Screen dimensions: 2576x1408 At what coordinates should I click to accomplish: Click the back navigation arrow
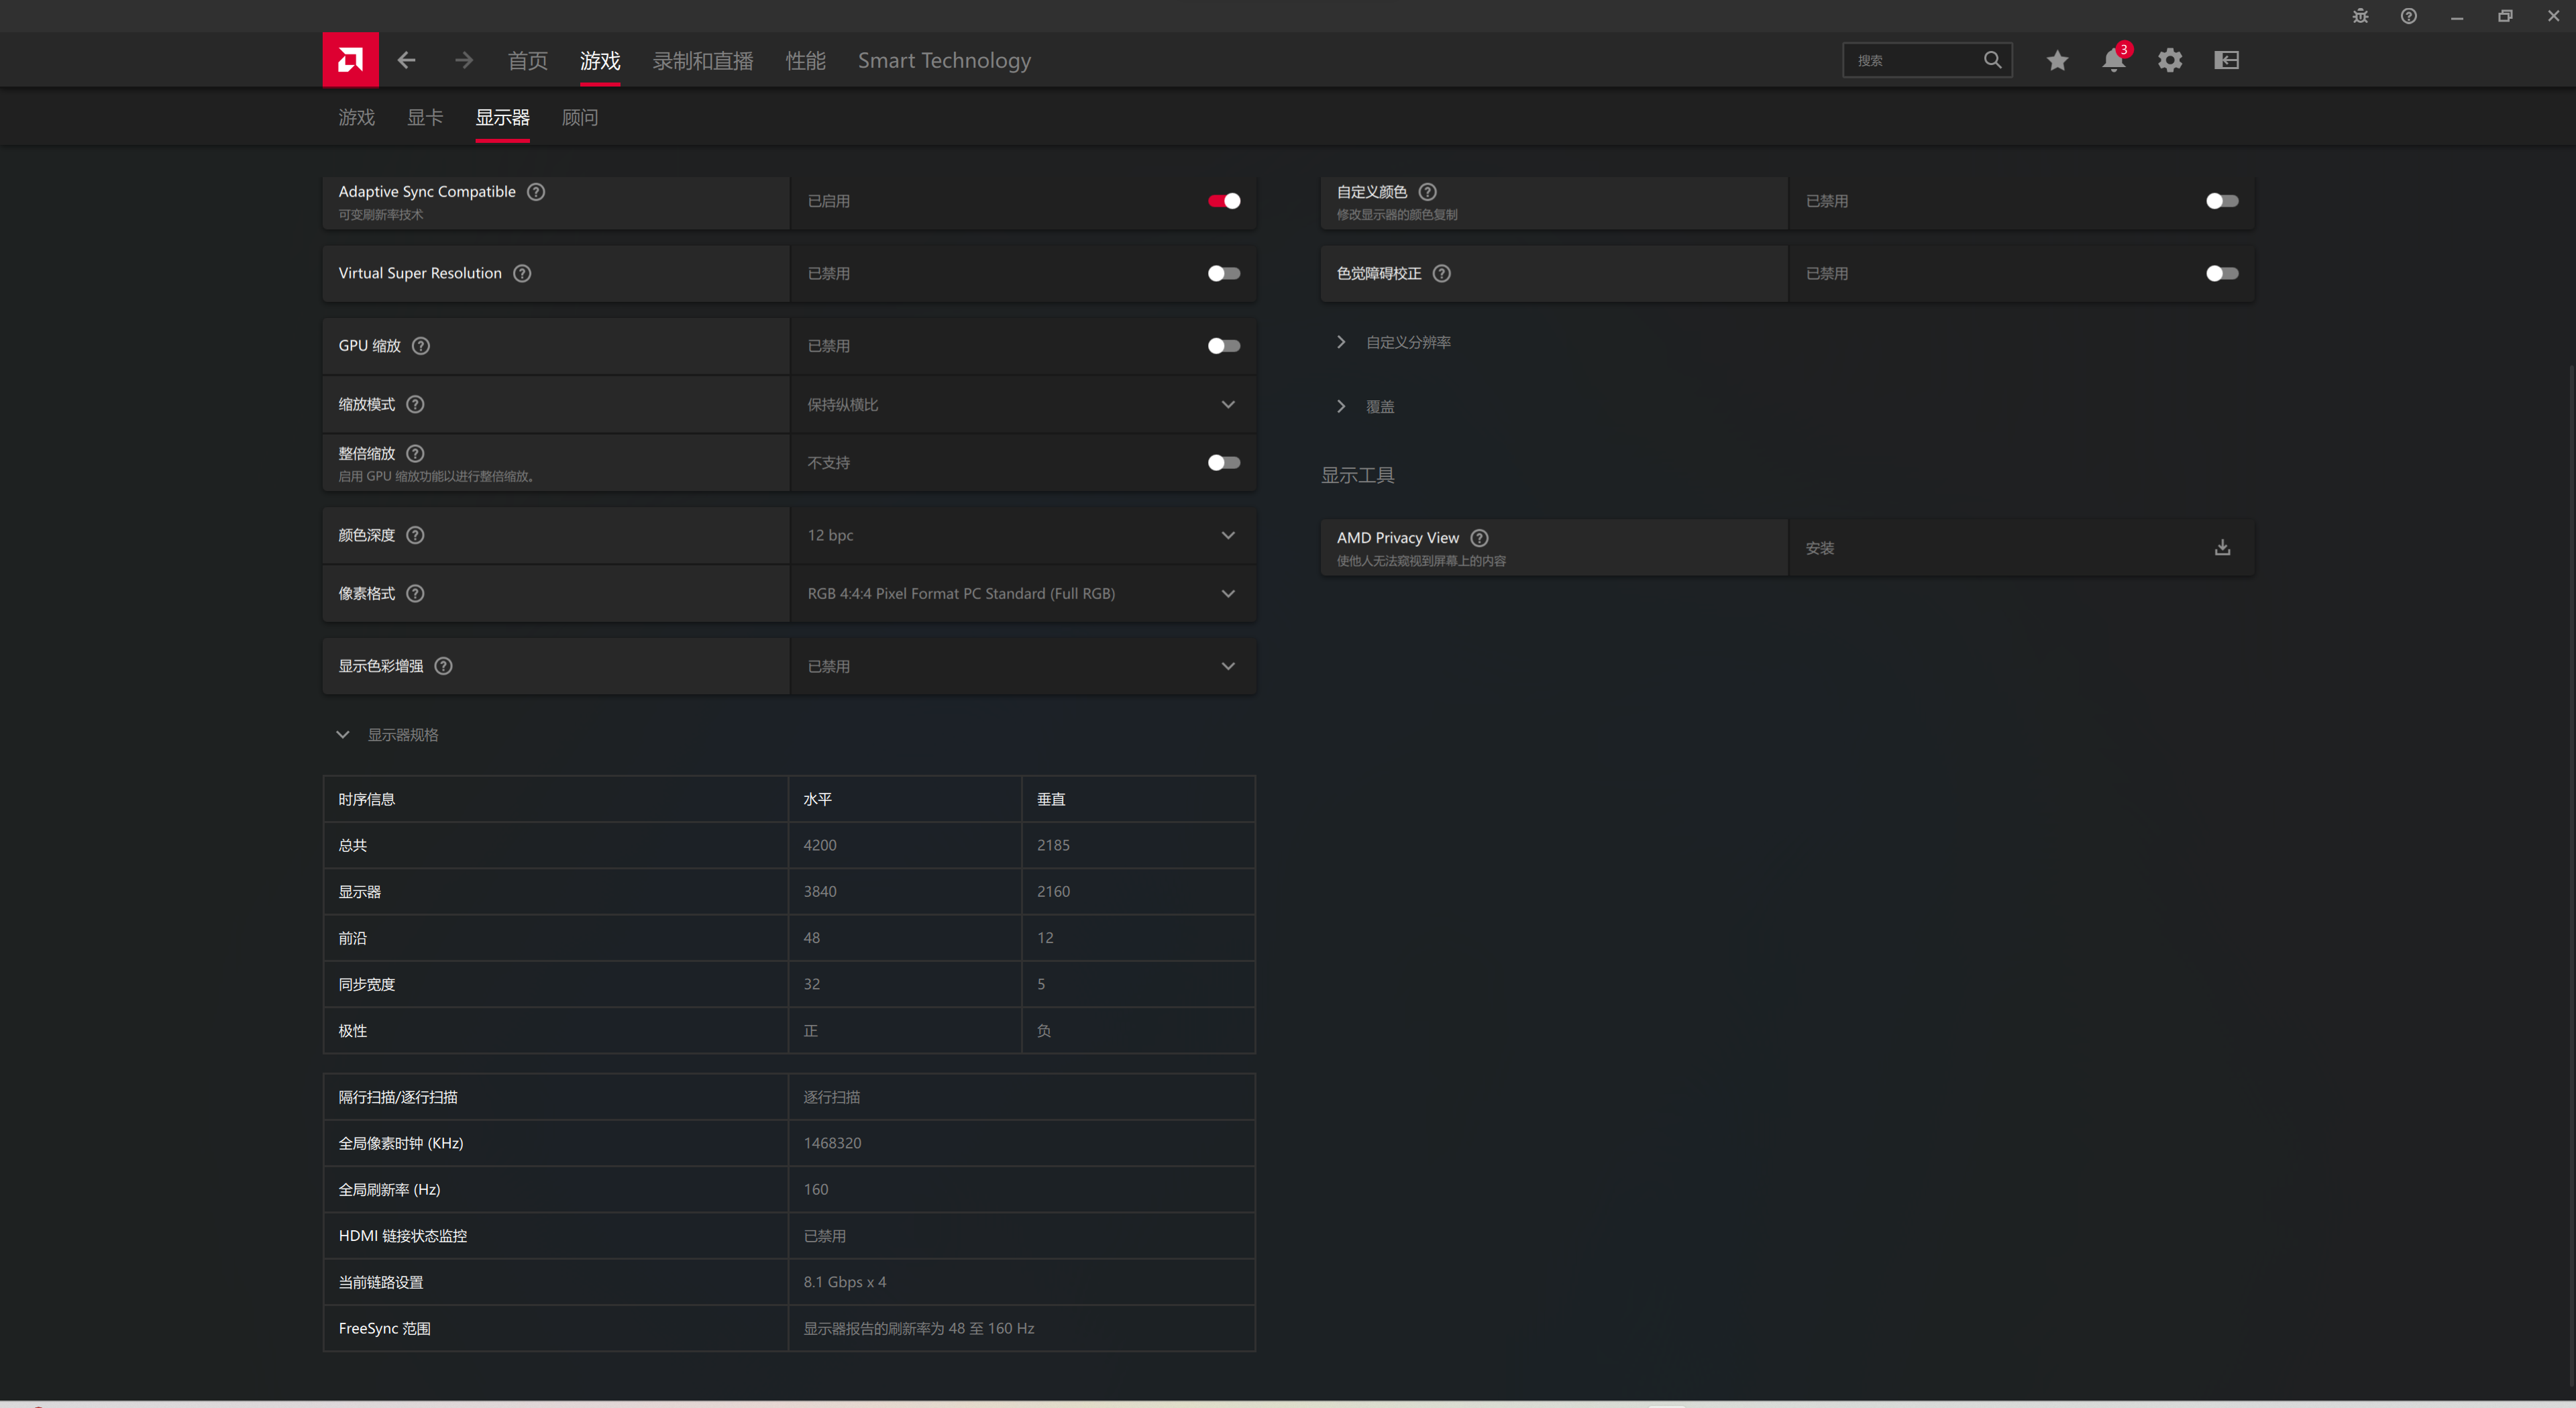(406, 60)
